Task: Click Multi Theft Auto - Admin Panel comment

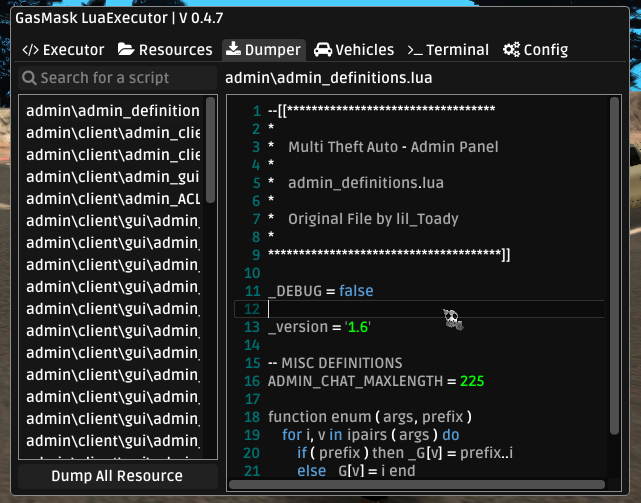Action: [x=393, y=147]
